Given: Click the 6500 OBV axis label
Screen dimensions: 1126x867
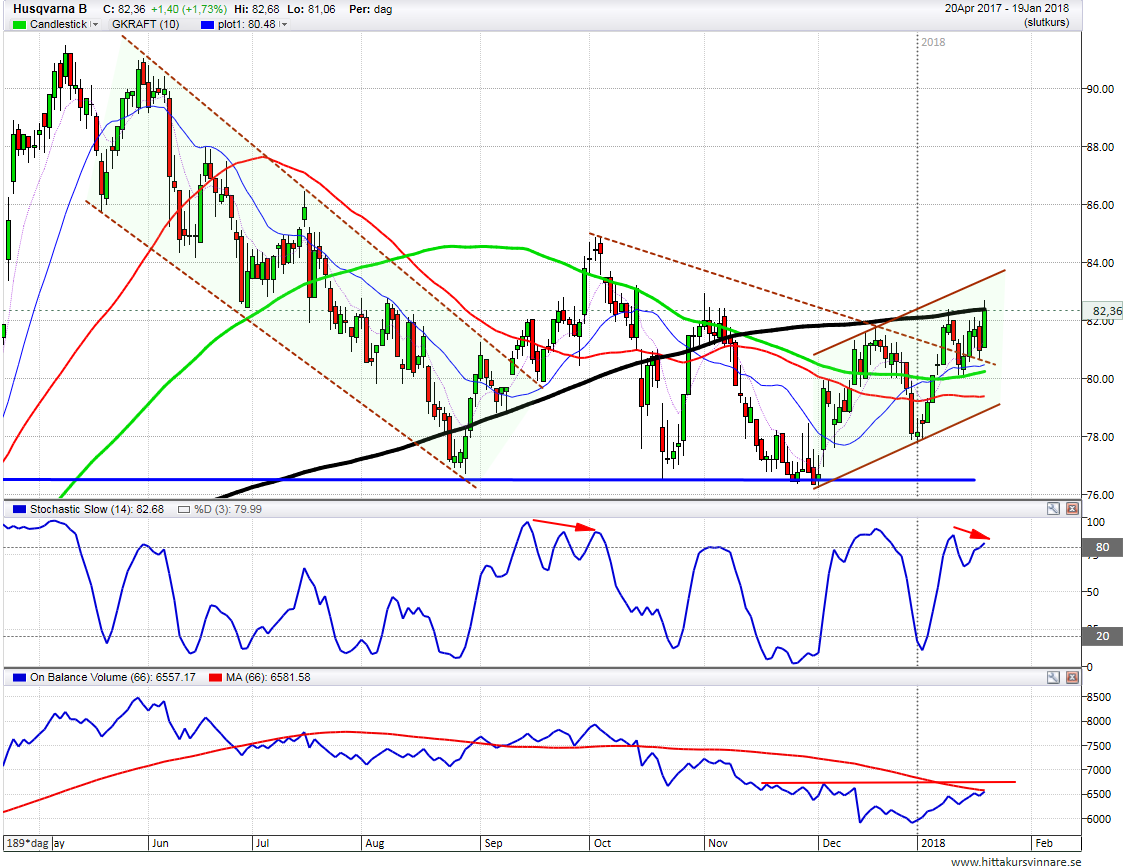Looking at the screenshot, I should [1098, 794].
